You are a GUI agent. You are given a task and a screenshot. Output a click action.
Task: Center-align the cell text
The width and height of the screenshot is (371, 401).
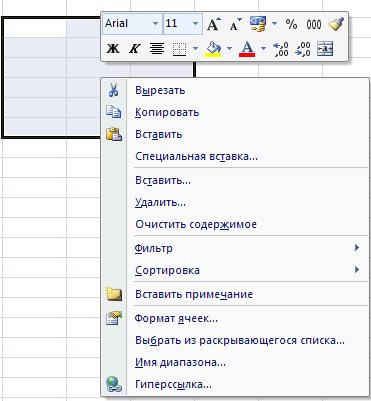click(x=157, y=49)
